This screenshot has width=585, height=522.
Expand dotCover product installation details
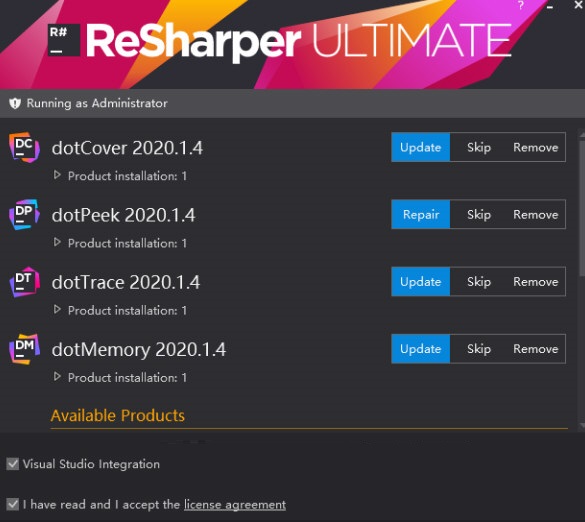pyautogui.click(x=57, y=175)
